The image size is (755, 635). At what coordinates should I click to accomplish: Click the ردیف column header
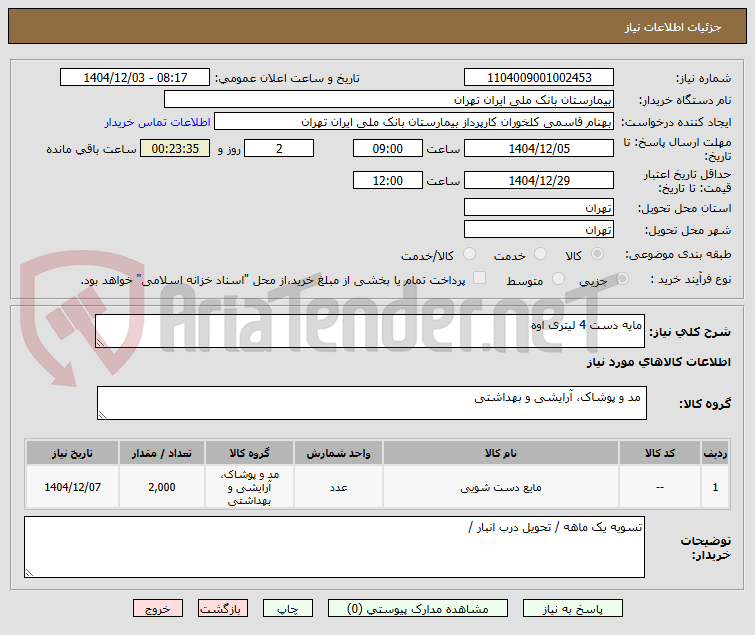click(715, 453)
